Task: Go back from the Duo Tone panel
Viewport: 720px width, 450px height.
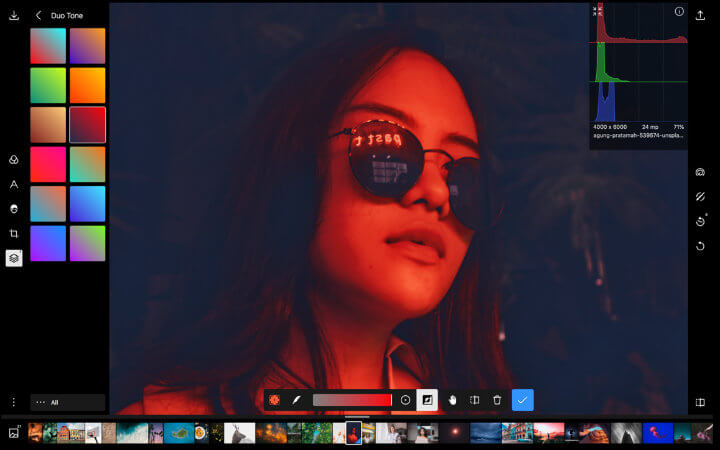Action: pos(39,16)
